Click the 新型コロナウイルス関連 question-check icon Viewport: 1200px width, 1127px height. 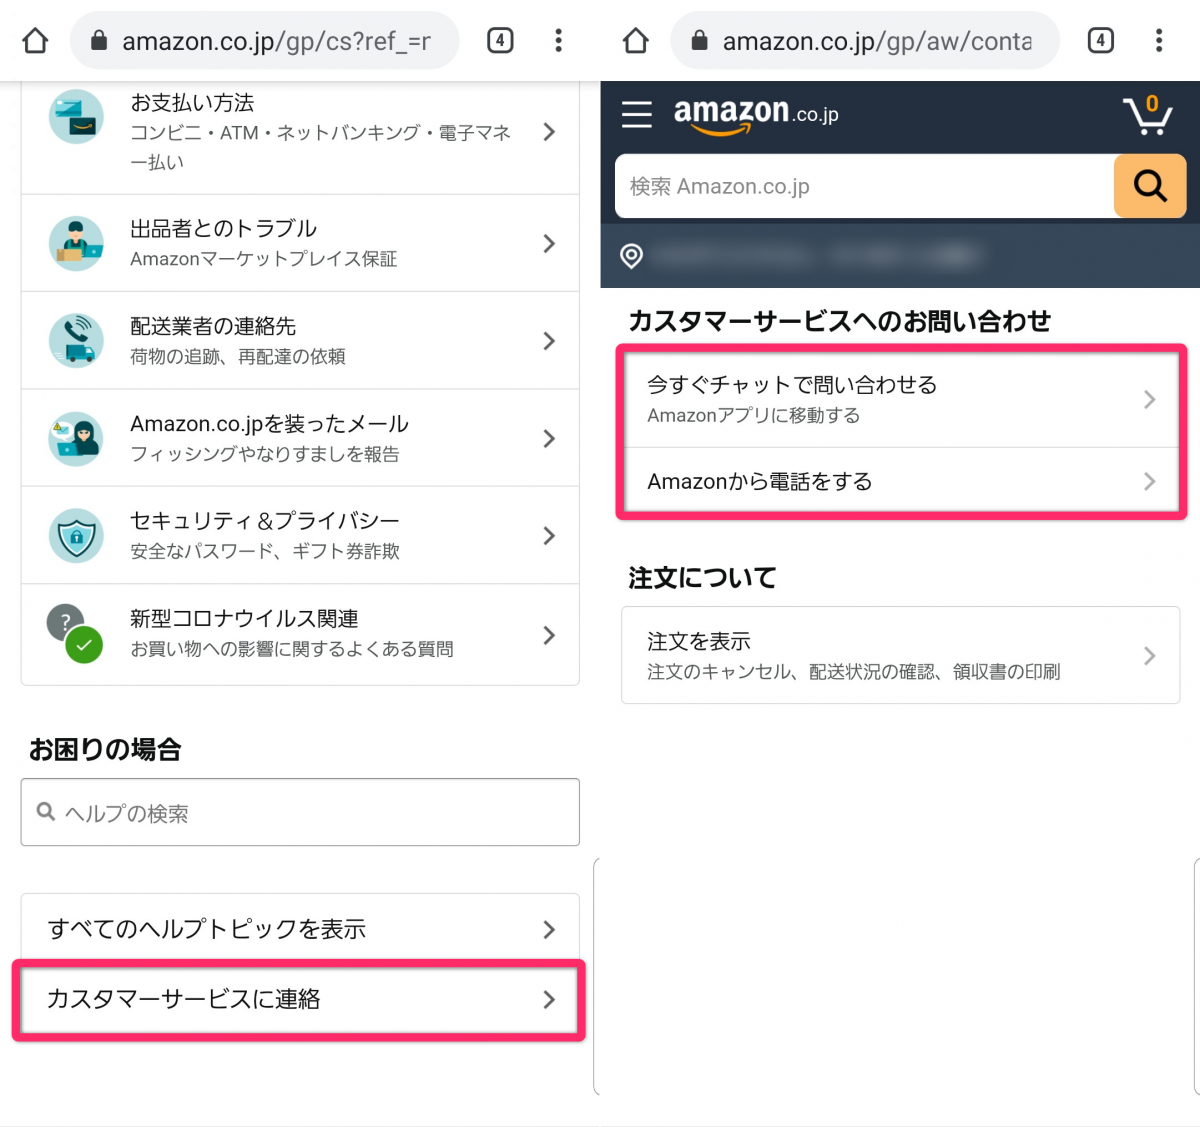(76, 634)
